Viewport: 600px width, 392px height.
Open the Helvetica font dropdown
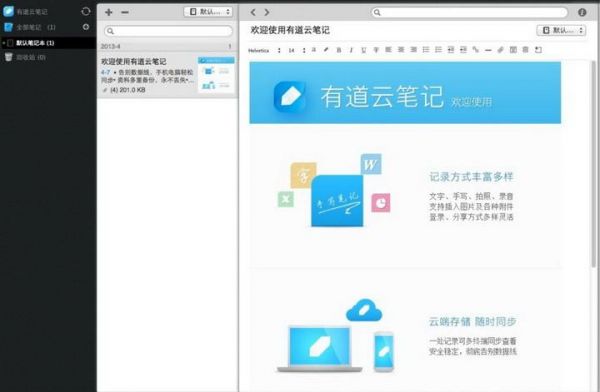(264, 50)
